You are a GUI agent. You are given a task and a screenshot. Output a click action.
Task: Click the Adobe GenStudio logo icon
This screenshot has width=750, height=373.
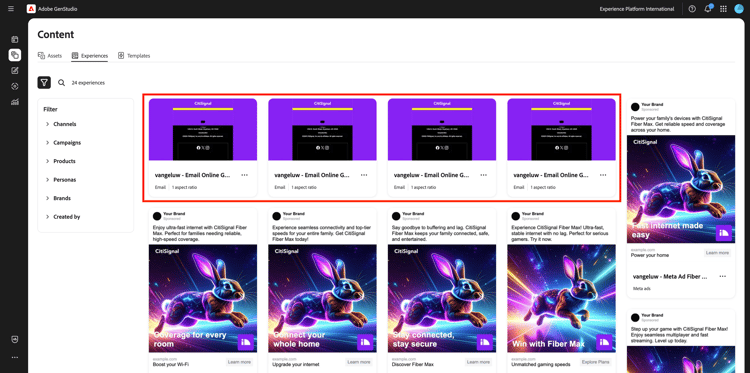[x=31, y=9]
